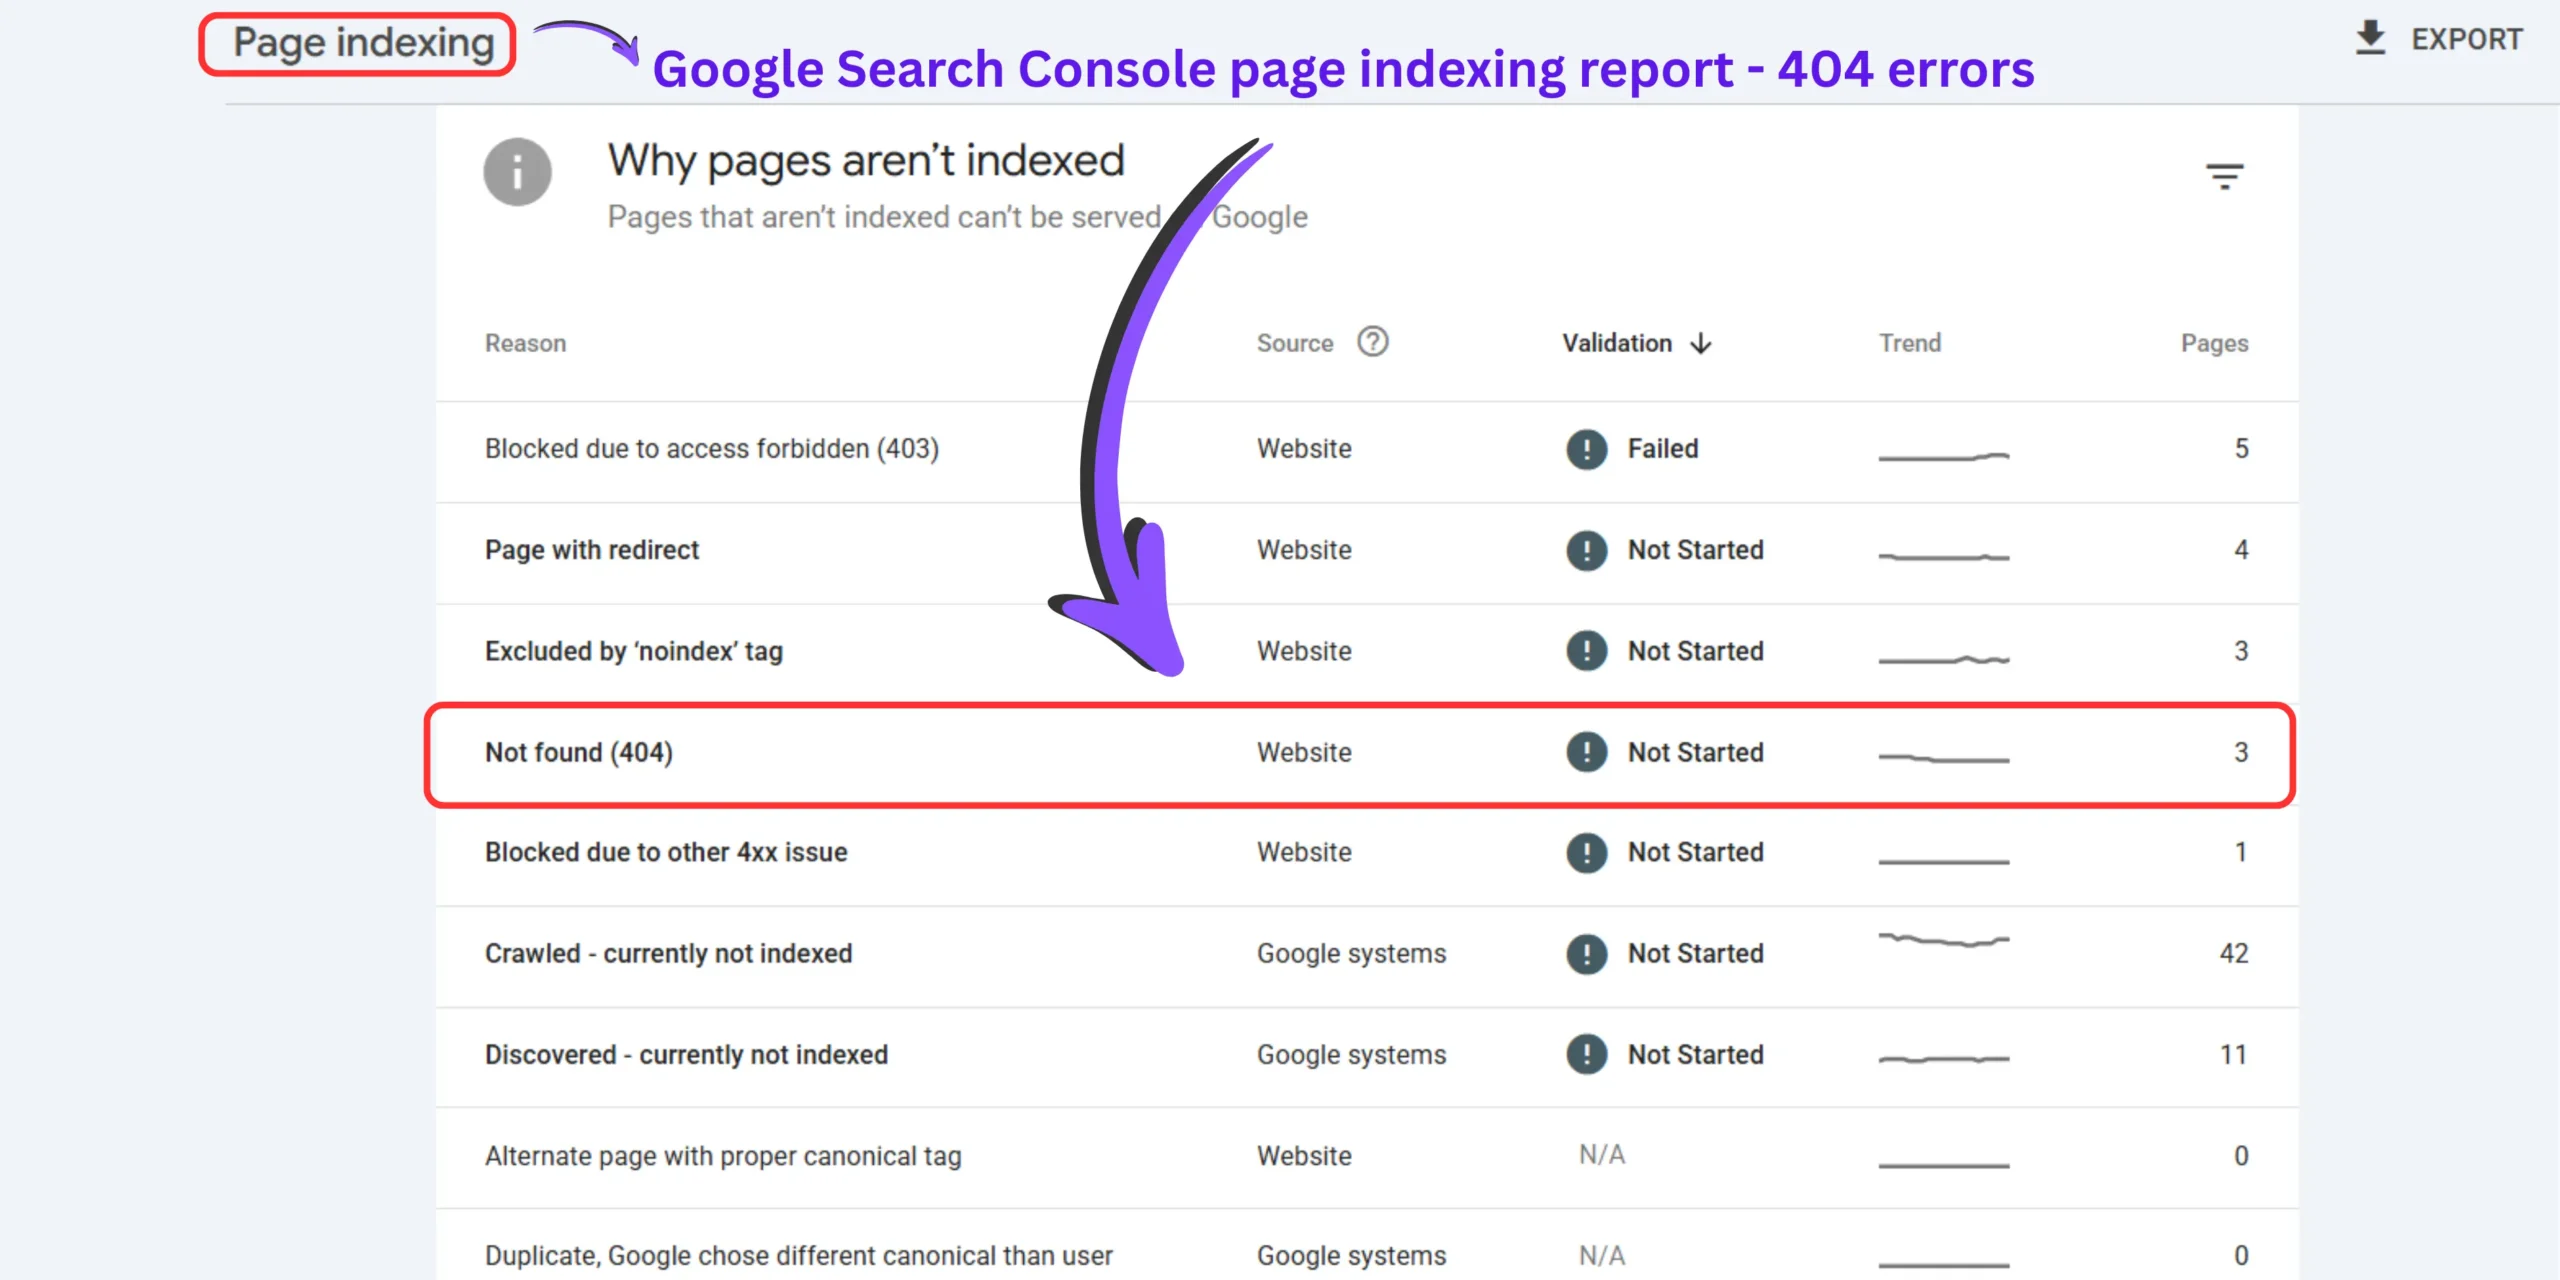Click status icon in Discovered - currently not indexed row

click(1587, 1054)
